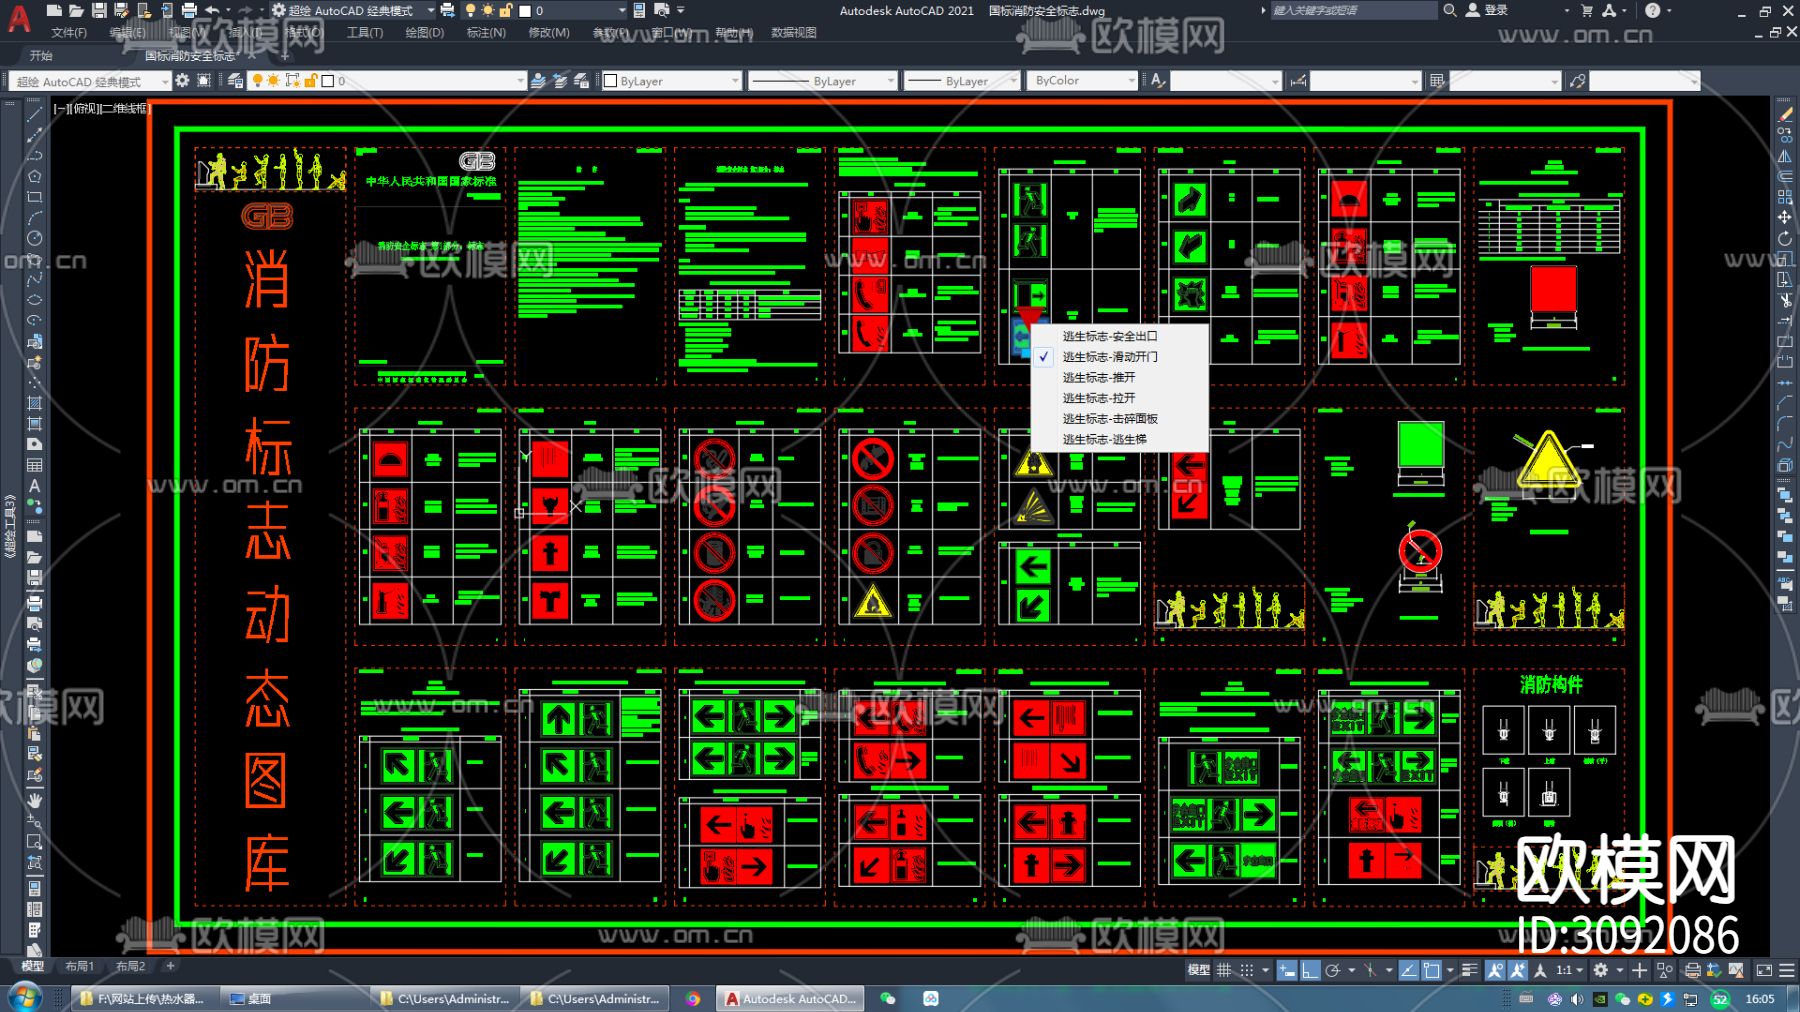Select the Rotate tool on the modify toolbar
The height and width of the screenshot is (1012, 1800).
pos(1785,238)
